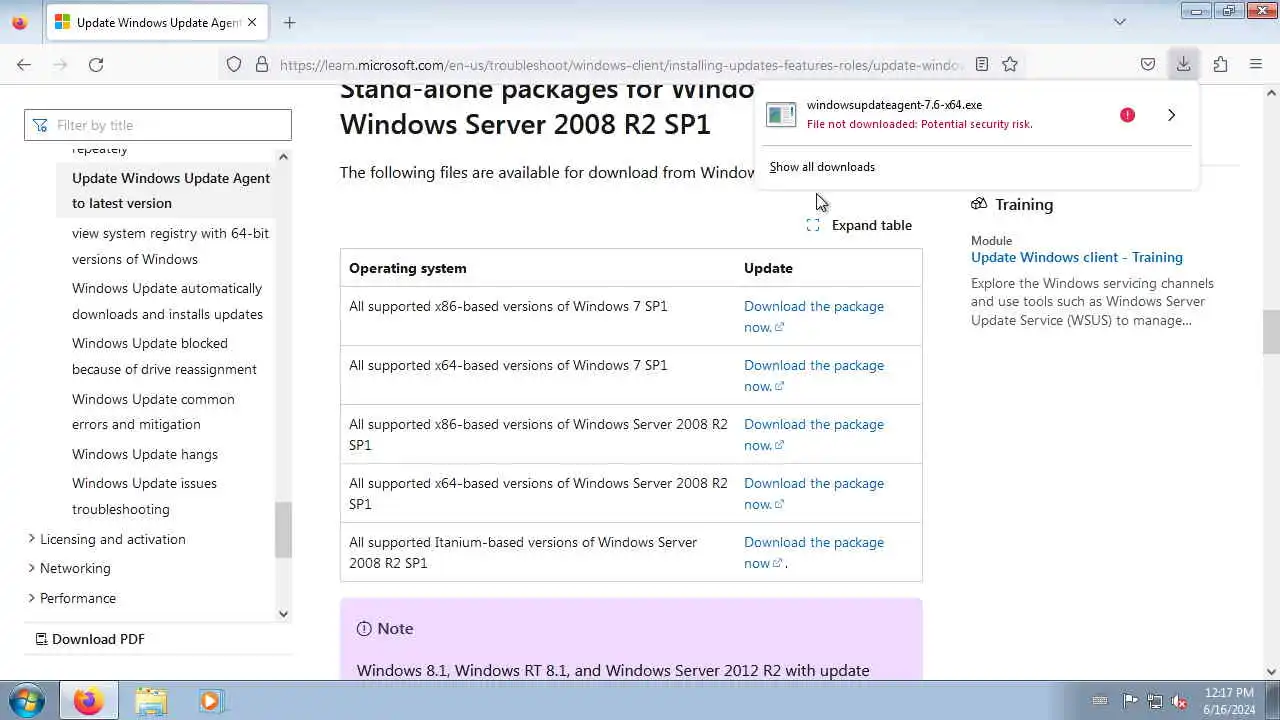The height and width of the screenshot is (720, 1280).
Task: Click the Training heading icon
Action: (x=979, y=204)
